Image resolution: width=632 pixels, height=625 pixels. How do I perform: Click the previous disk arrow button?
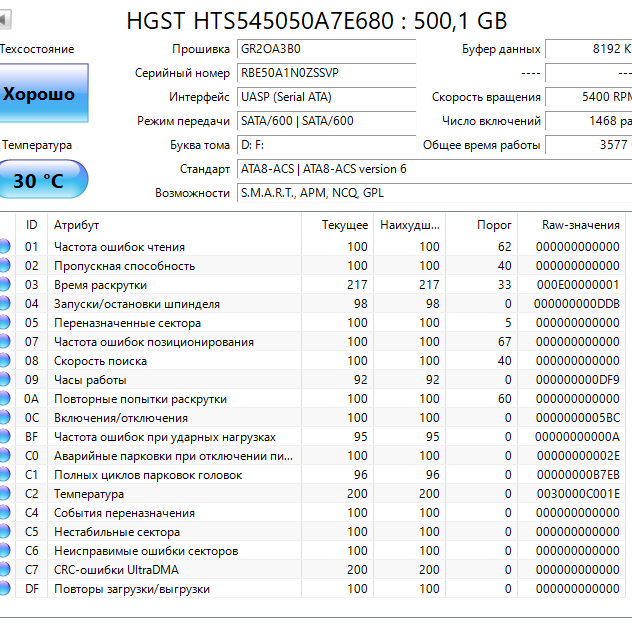5,19
